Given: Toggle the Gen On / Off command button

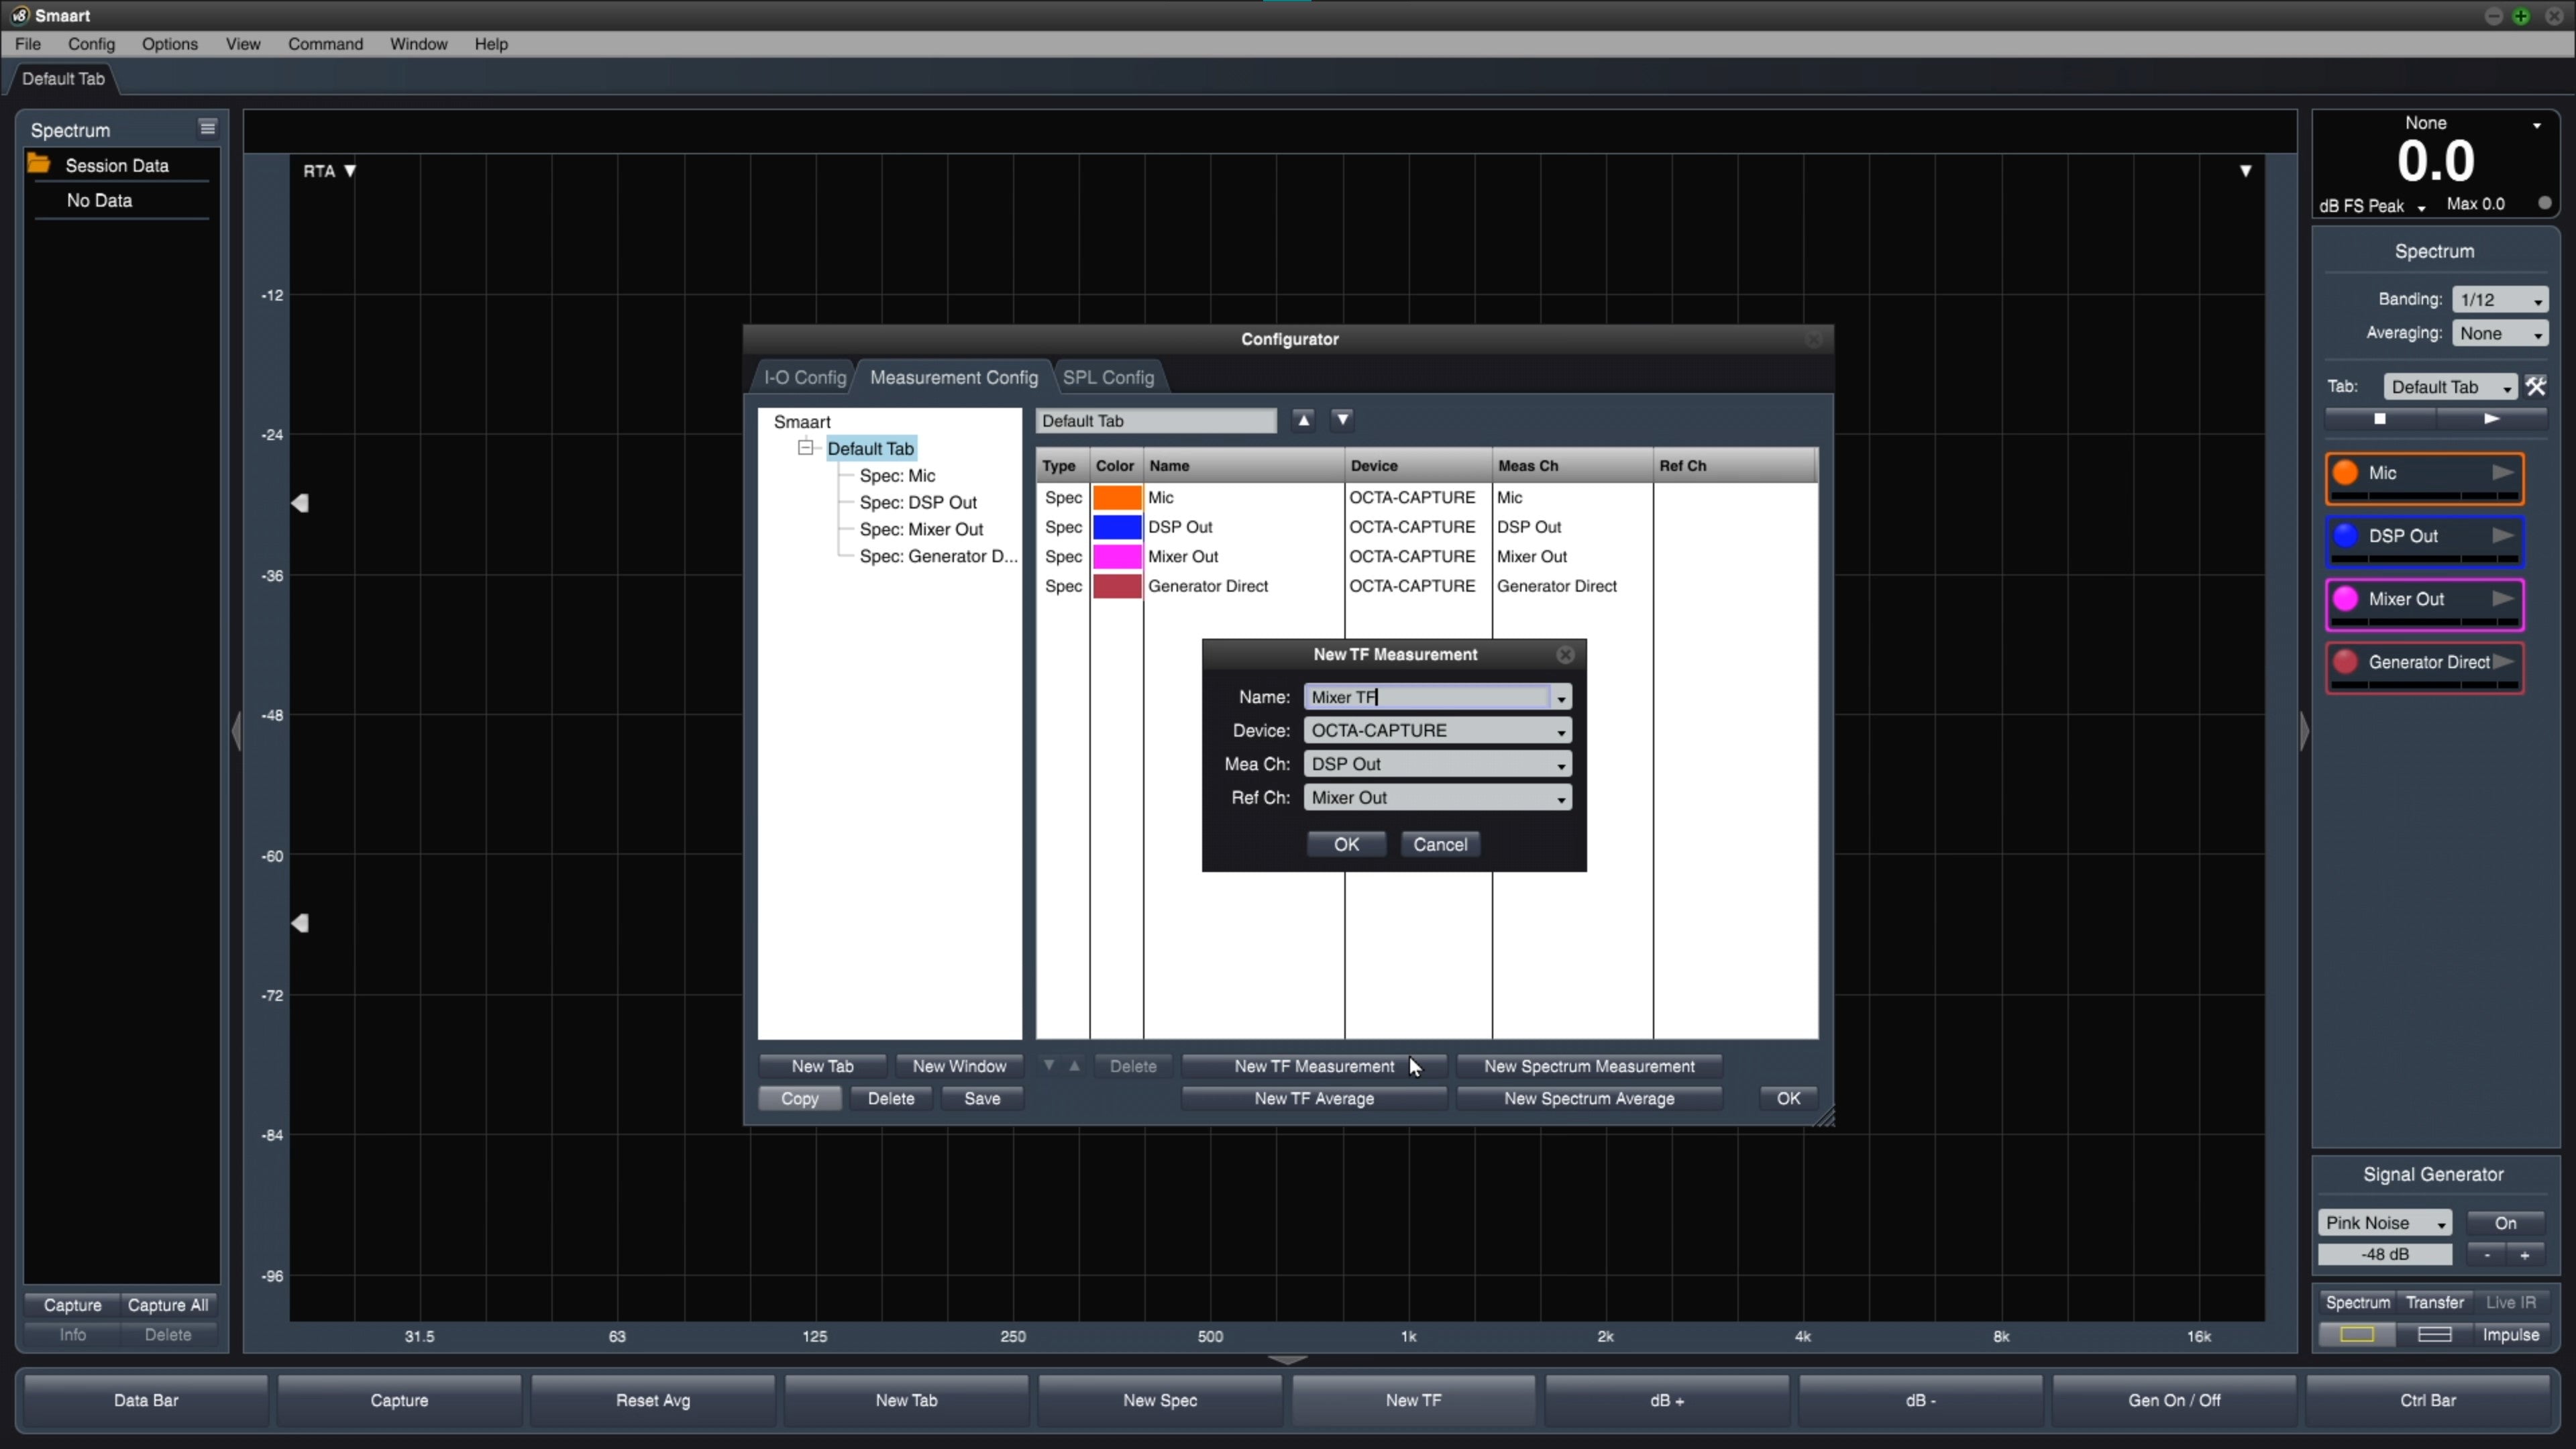Looking at the screenshot, I should pyautogui.click(x=2173, y=1400).
